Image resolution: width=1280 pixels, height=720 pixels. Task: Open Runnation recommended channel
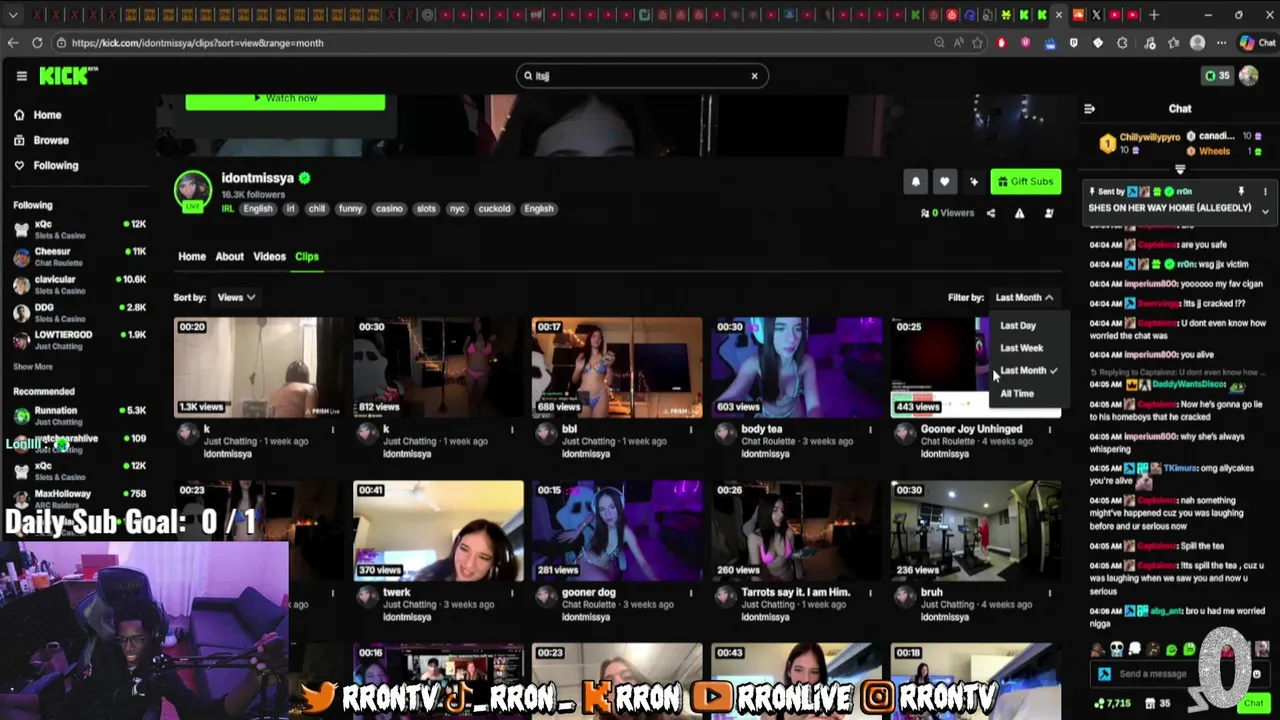pos(80,415)
